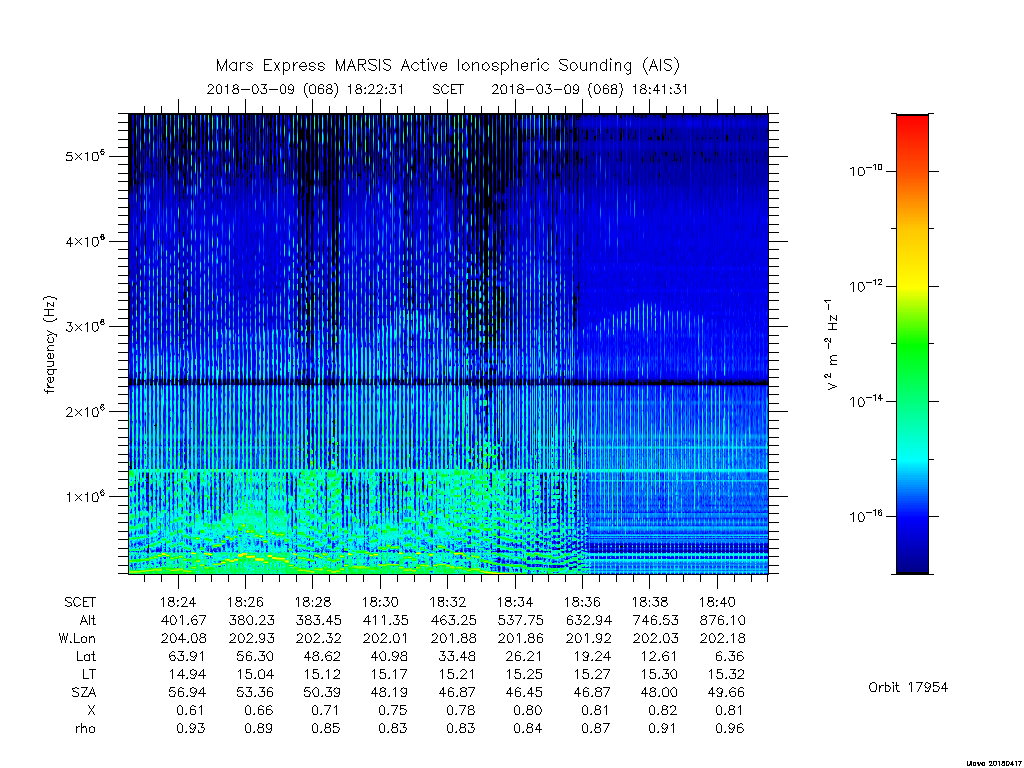Click west longitude value 204.08
Viewport: 1024px width, 768px height.
184,638
